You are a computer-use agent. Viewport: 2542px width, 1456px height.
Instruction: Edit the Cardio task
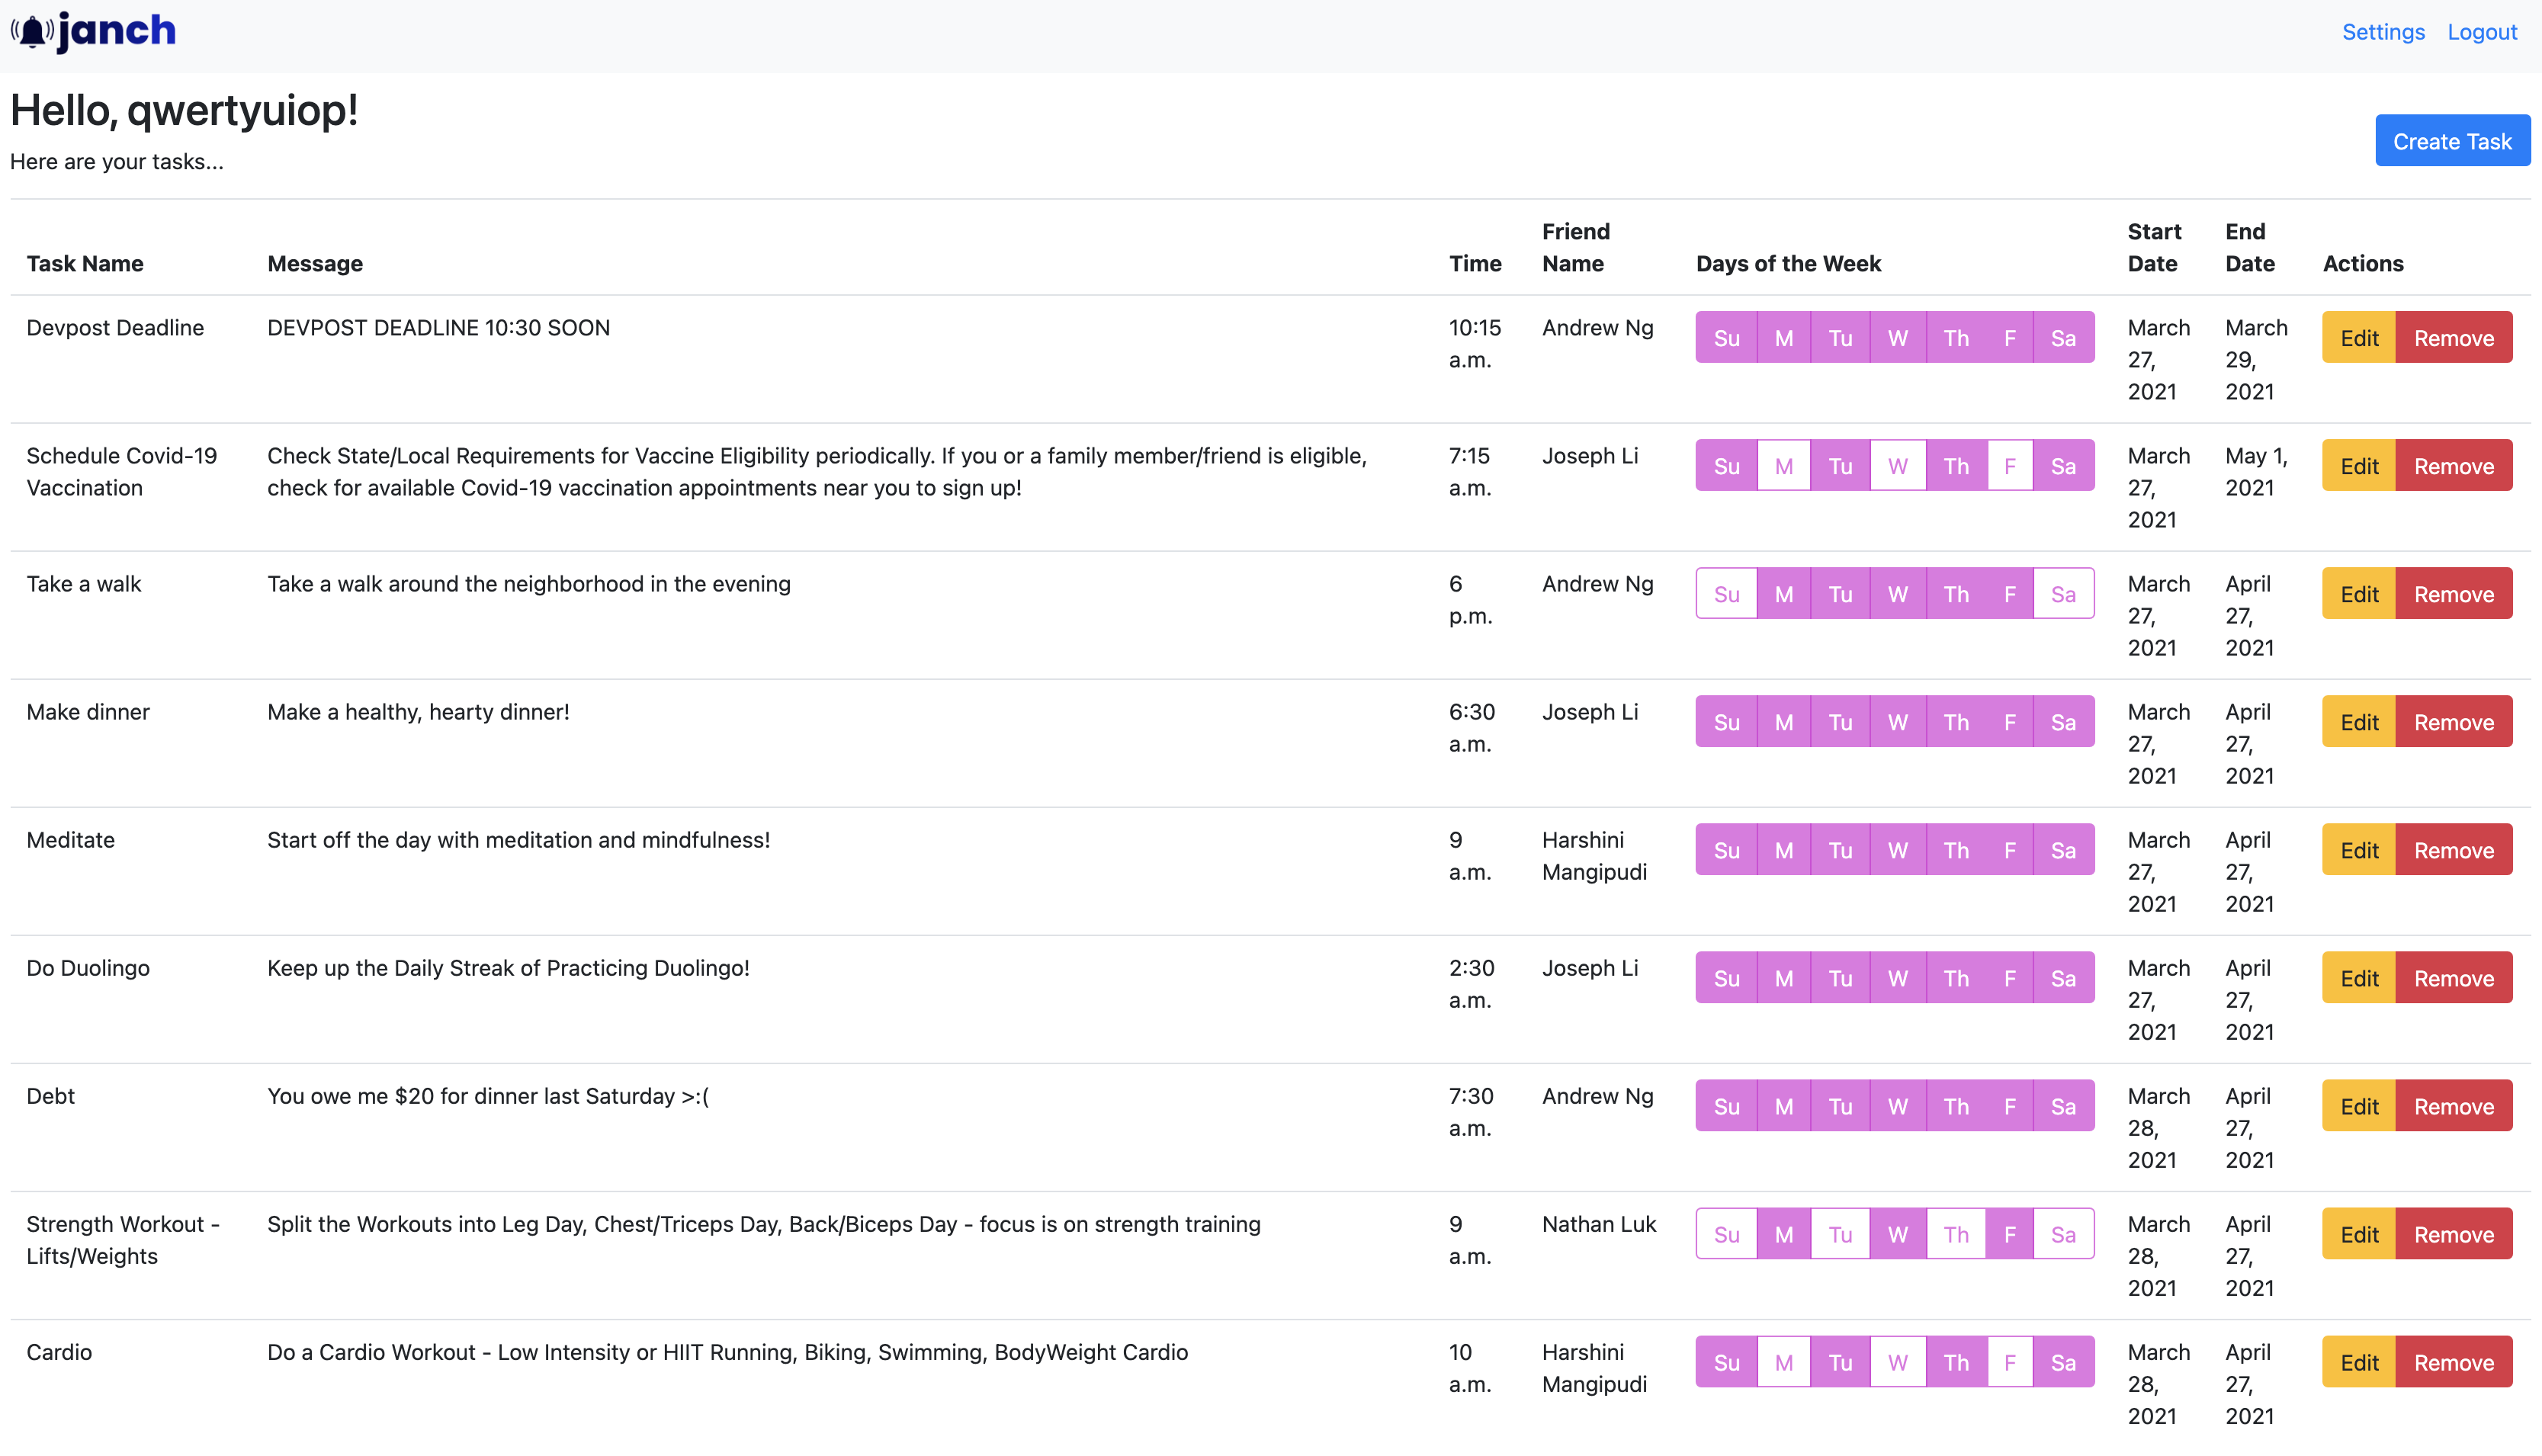[x=2358, y=1362]
